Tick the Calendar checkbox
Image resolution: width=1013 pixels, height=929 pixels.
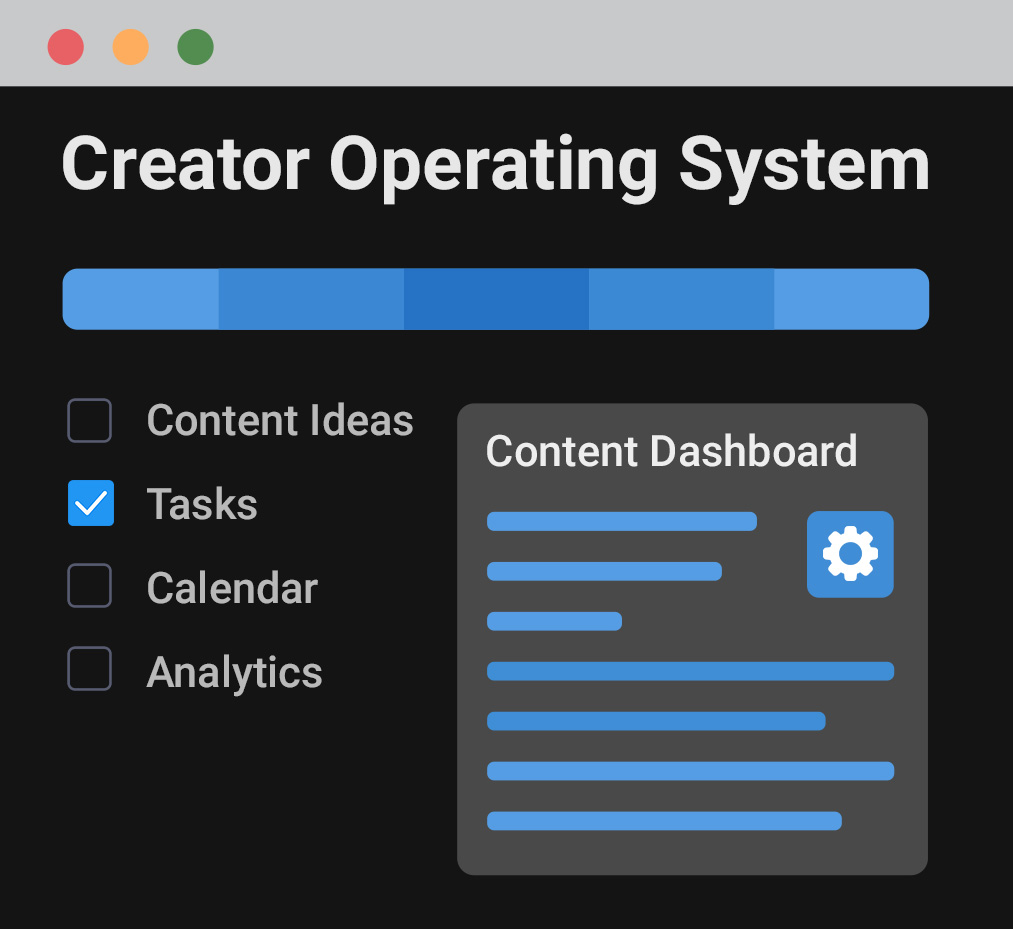tap(90, 586)
